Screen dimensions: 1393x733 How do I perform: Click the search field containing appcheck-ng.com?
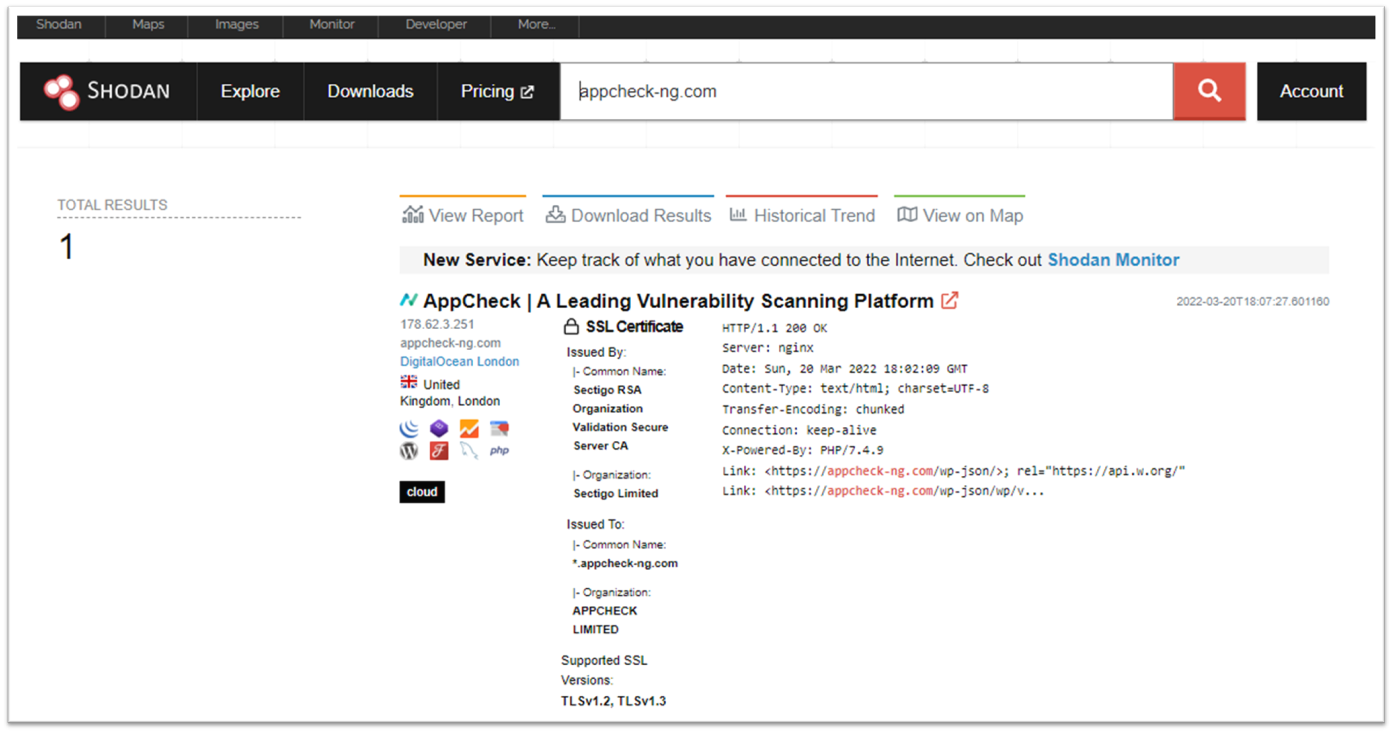pos(865,91)
